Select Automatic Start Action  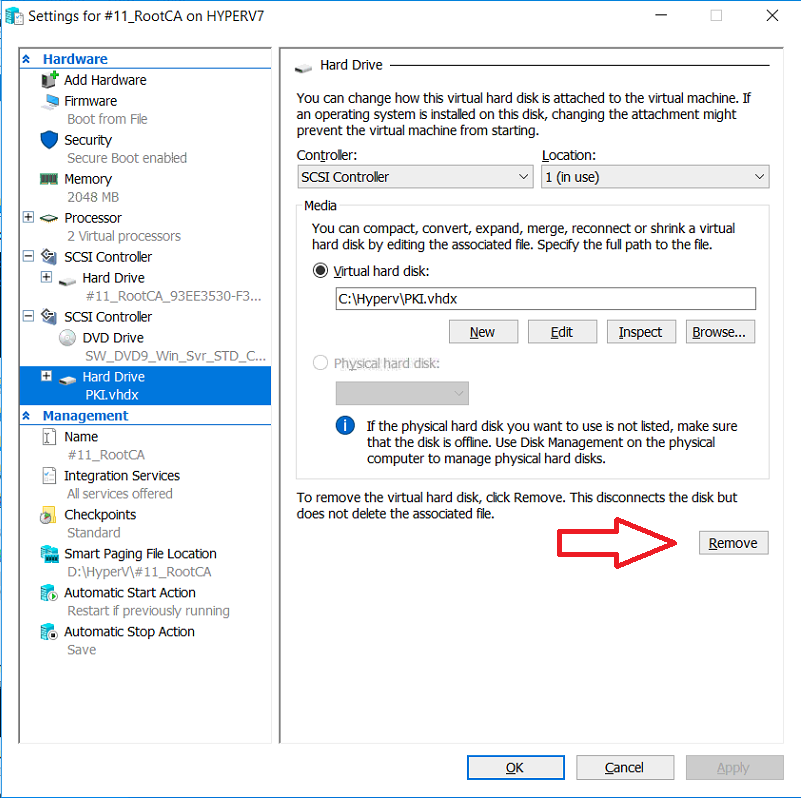(130, 593)
